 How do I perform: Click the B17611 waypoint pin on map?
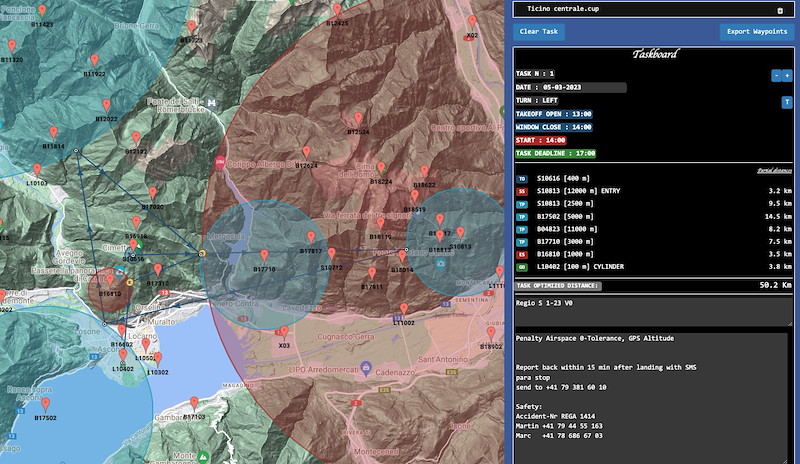pyautogui.click(x=372, y=273)
